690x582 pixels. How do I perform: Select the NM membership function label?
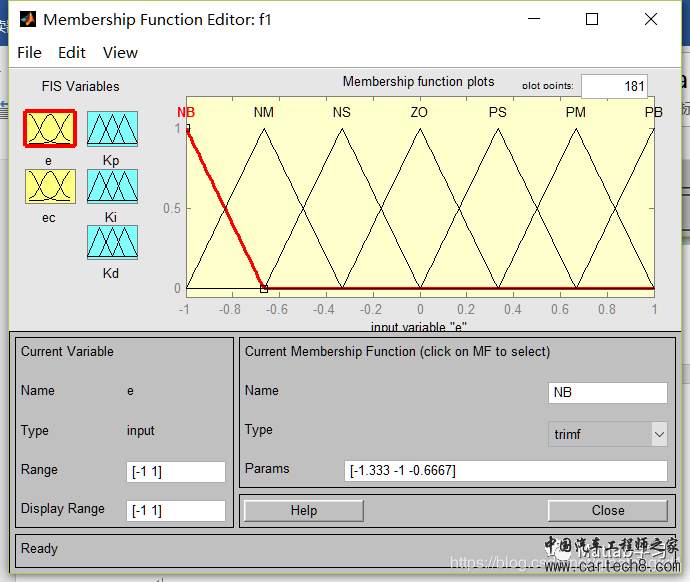(264, 112)
